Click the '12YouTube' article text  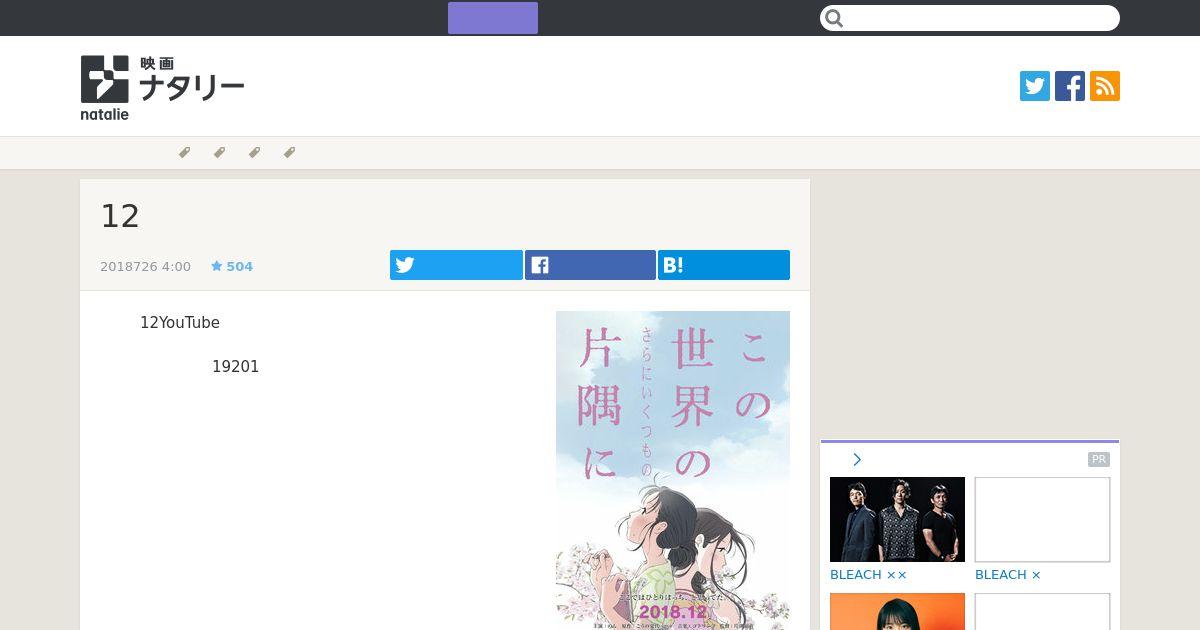(180, 323)
